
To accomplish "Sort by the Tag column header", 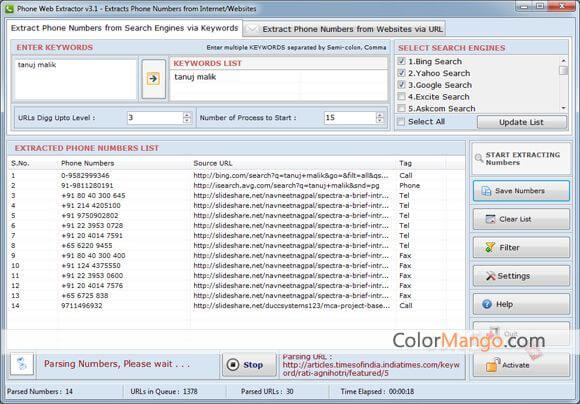I will [x=405, y=163].
